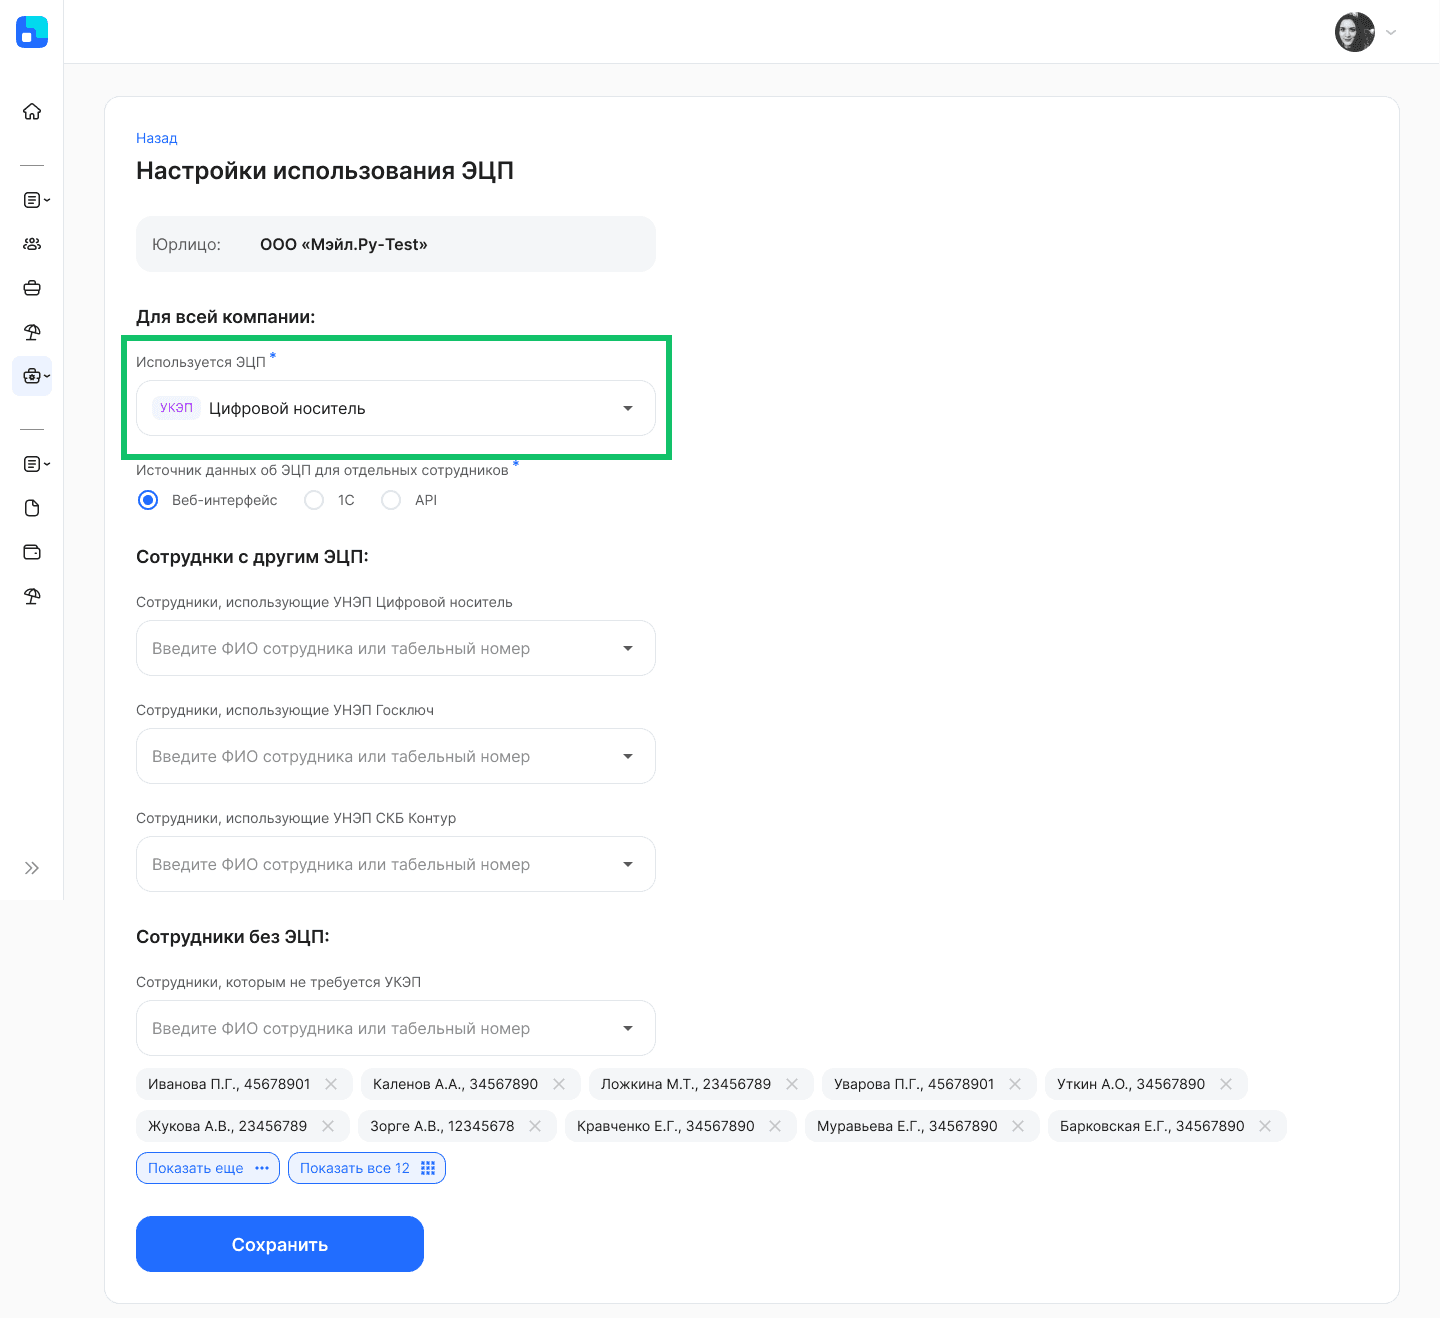
Task: Open the upper documents list sidebar icon
Action: point(36,200)
